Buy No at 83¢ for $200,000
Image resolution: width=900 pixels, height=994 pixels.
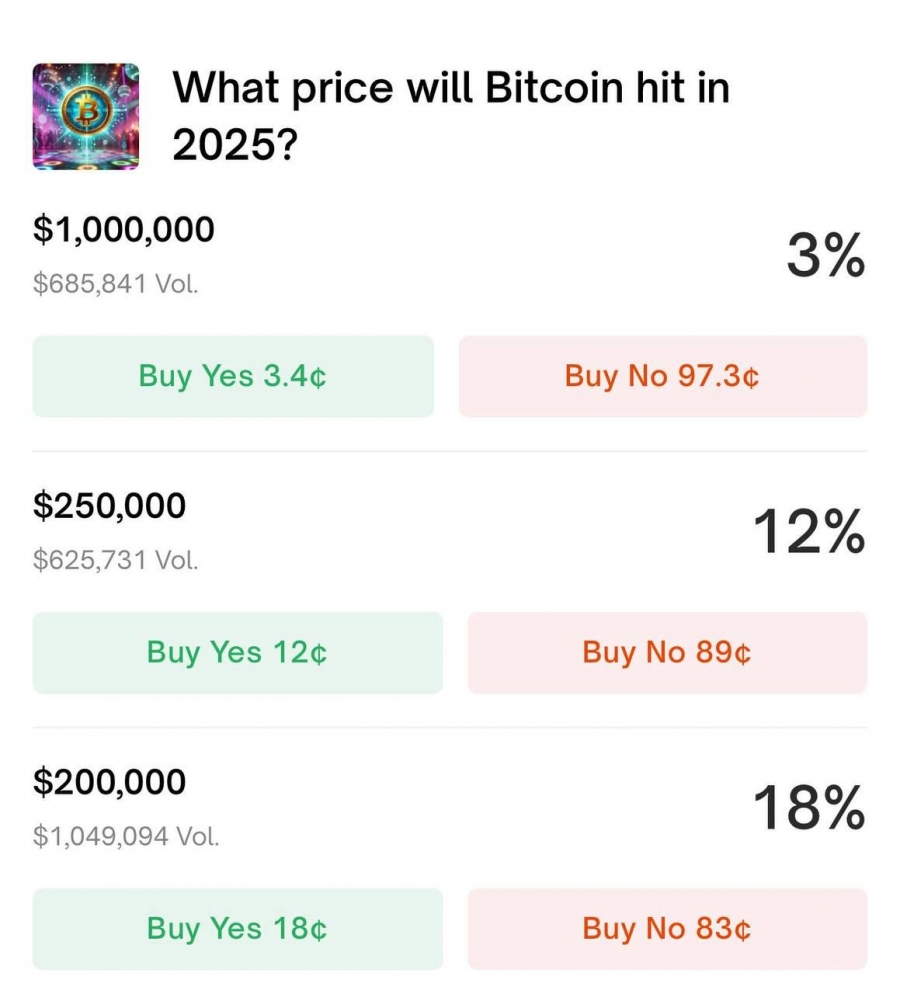pyautogui.click(x=667, y=929)
